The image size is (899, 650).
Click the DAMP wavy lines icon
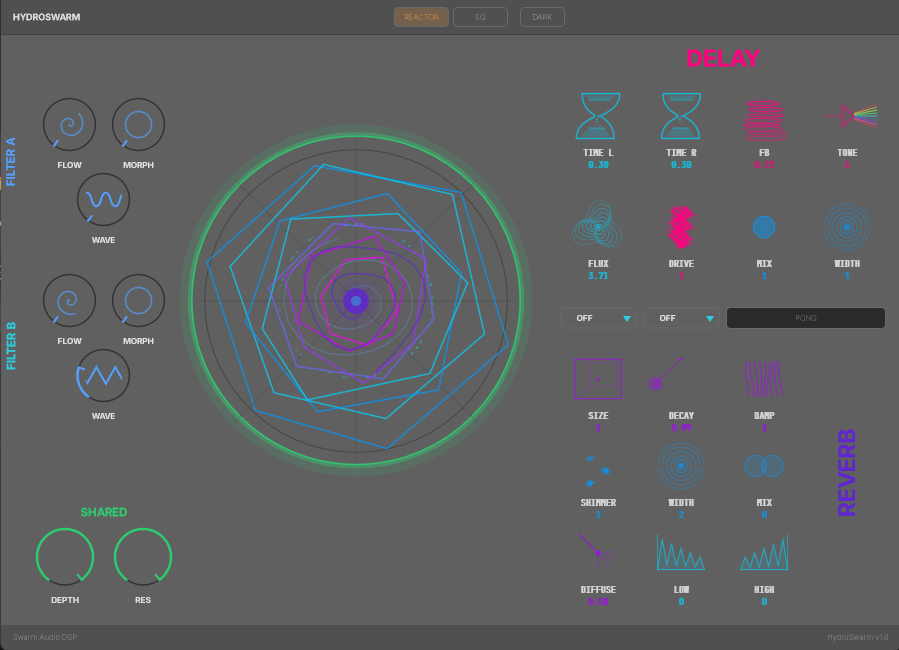pyautogui.click(x=764, y=379)
